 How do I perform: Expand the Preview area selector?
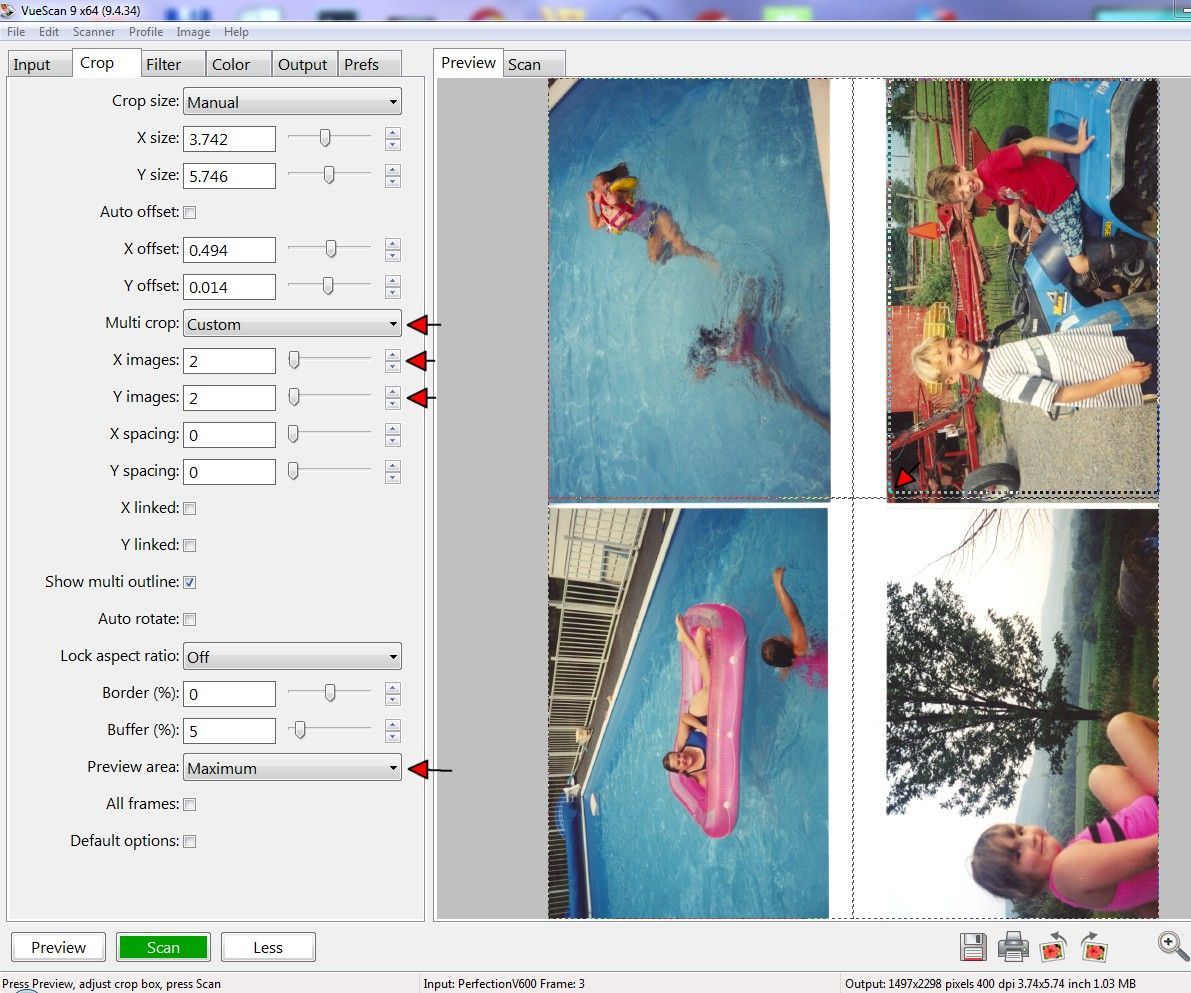point(291,767)
